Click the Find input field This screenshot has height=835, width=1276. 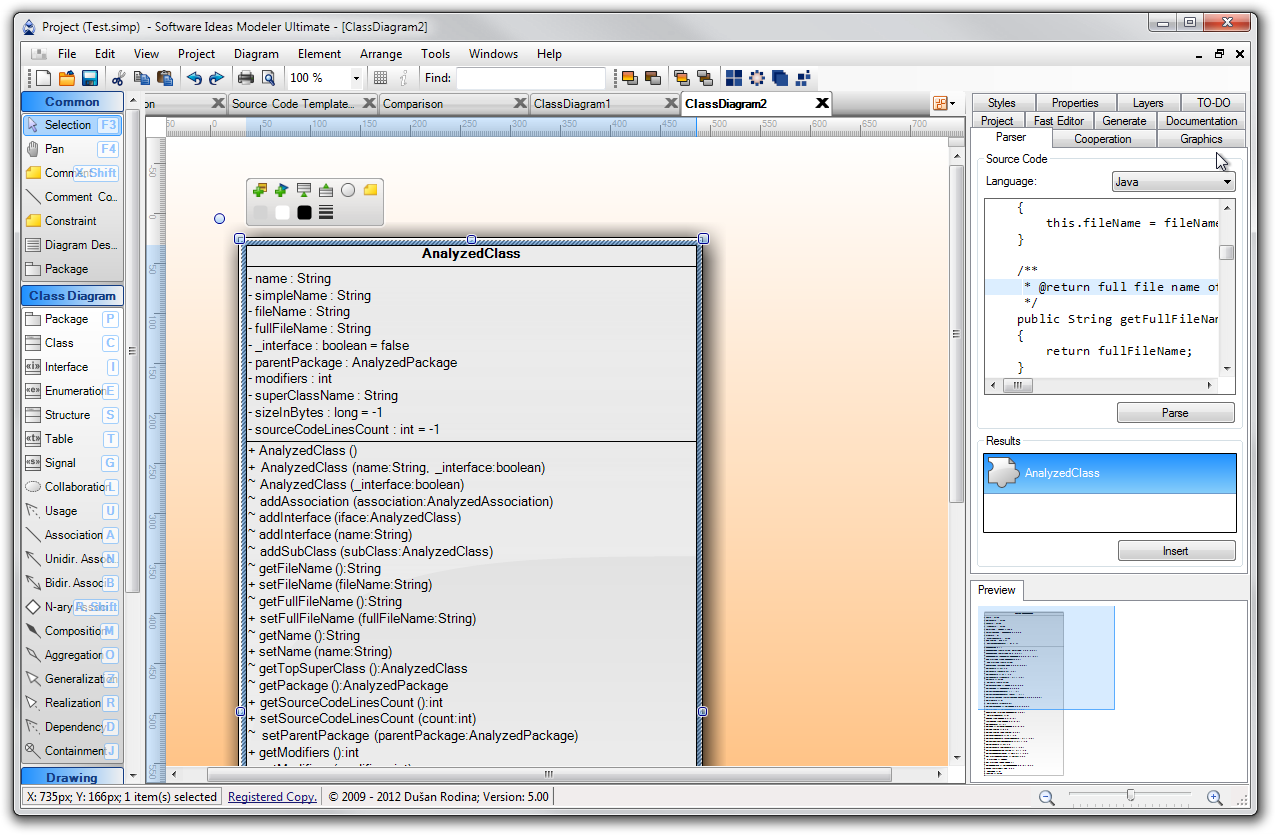tap(531, 78)
